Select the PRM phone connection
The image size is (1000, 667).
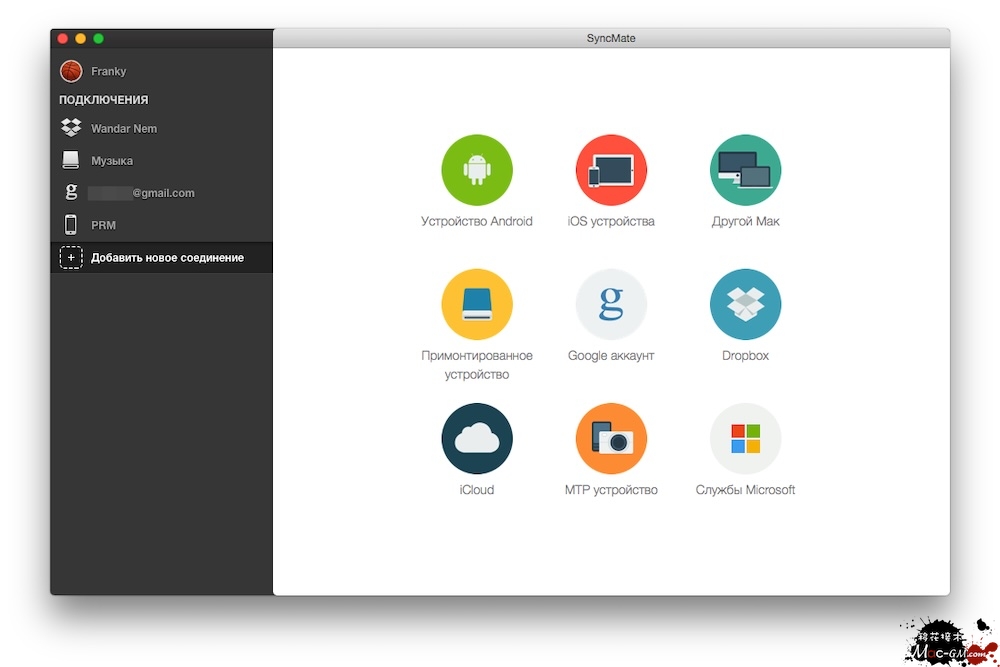[103, 226]
